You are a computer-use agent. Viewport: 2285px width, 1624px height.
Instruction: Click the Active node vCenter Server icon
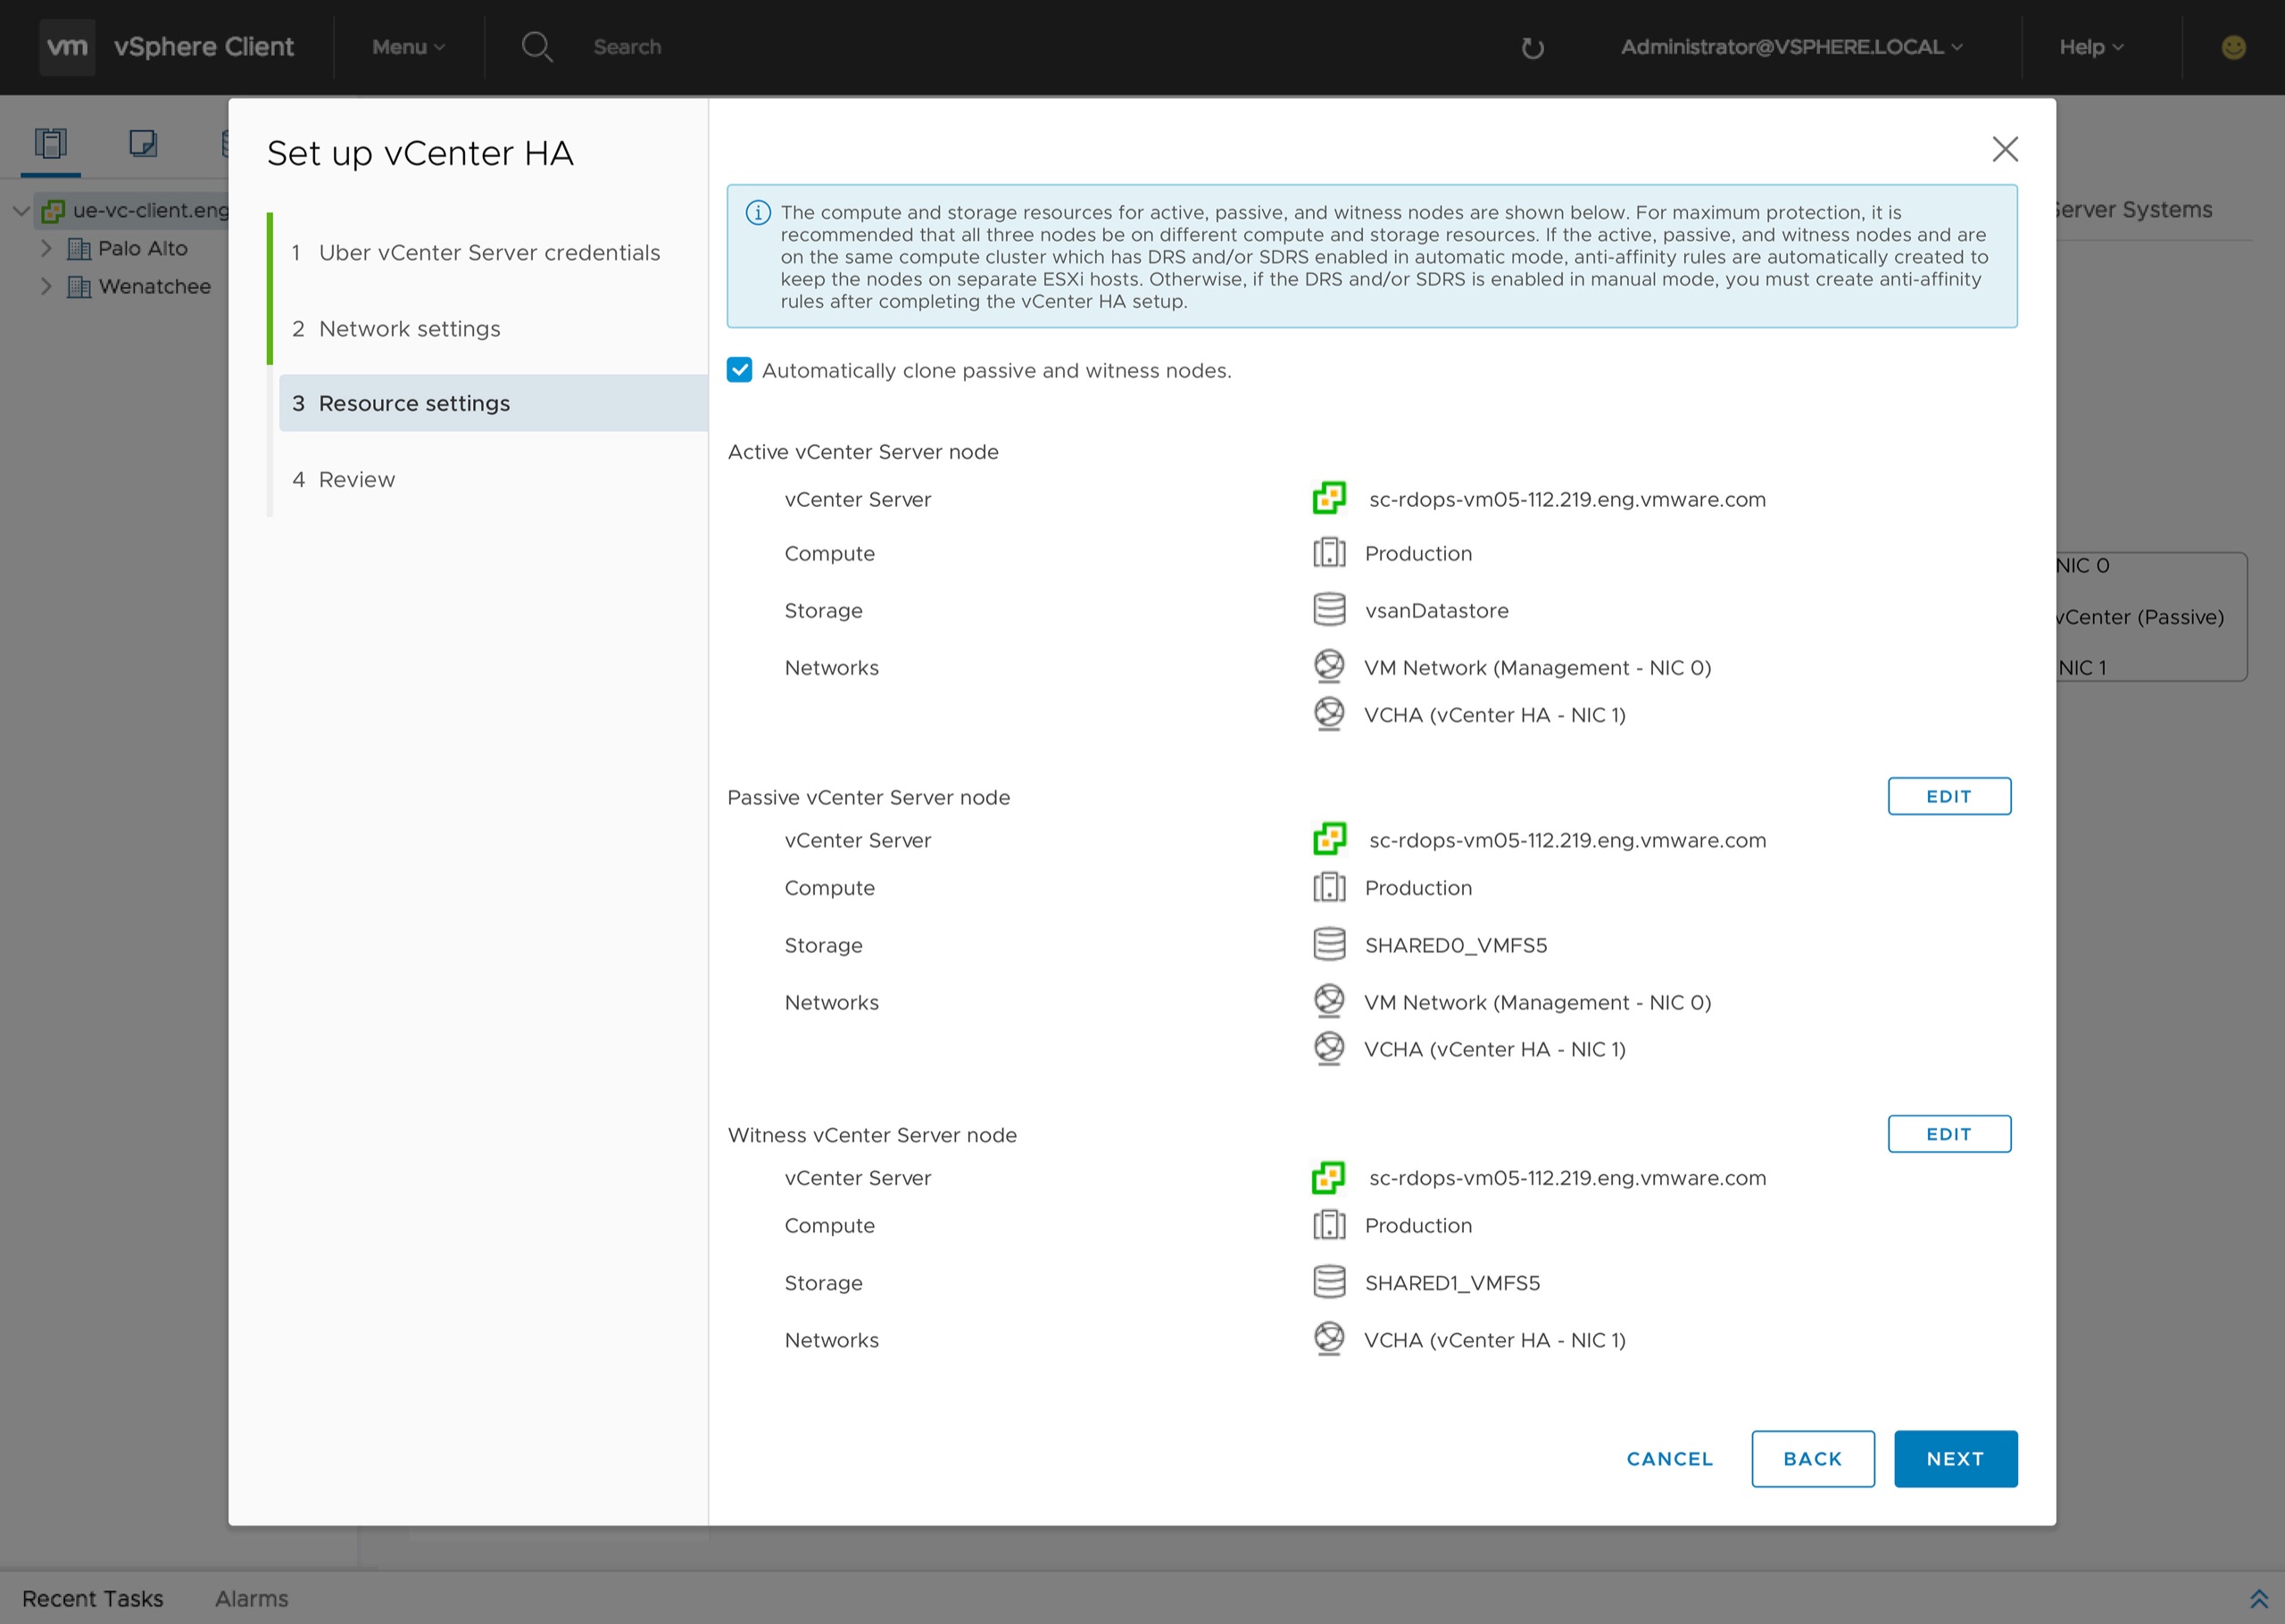click(1329, 498)
